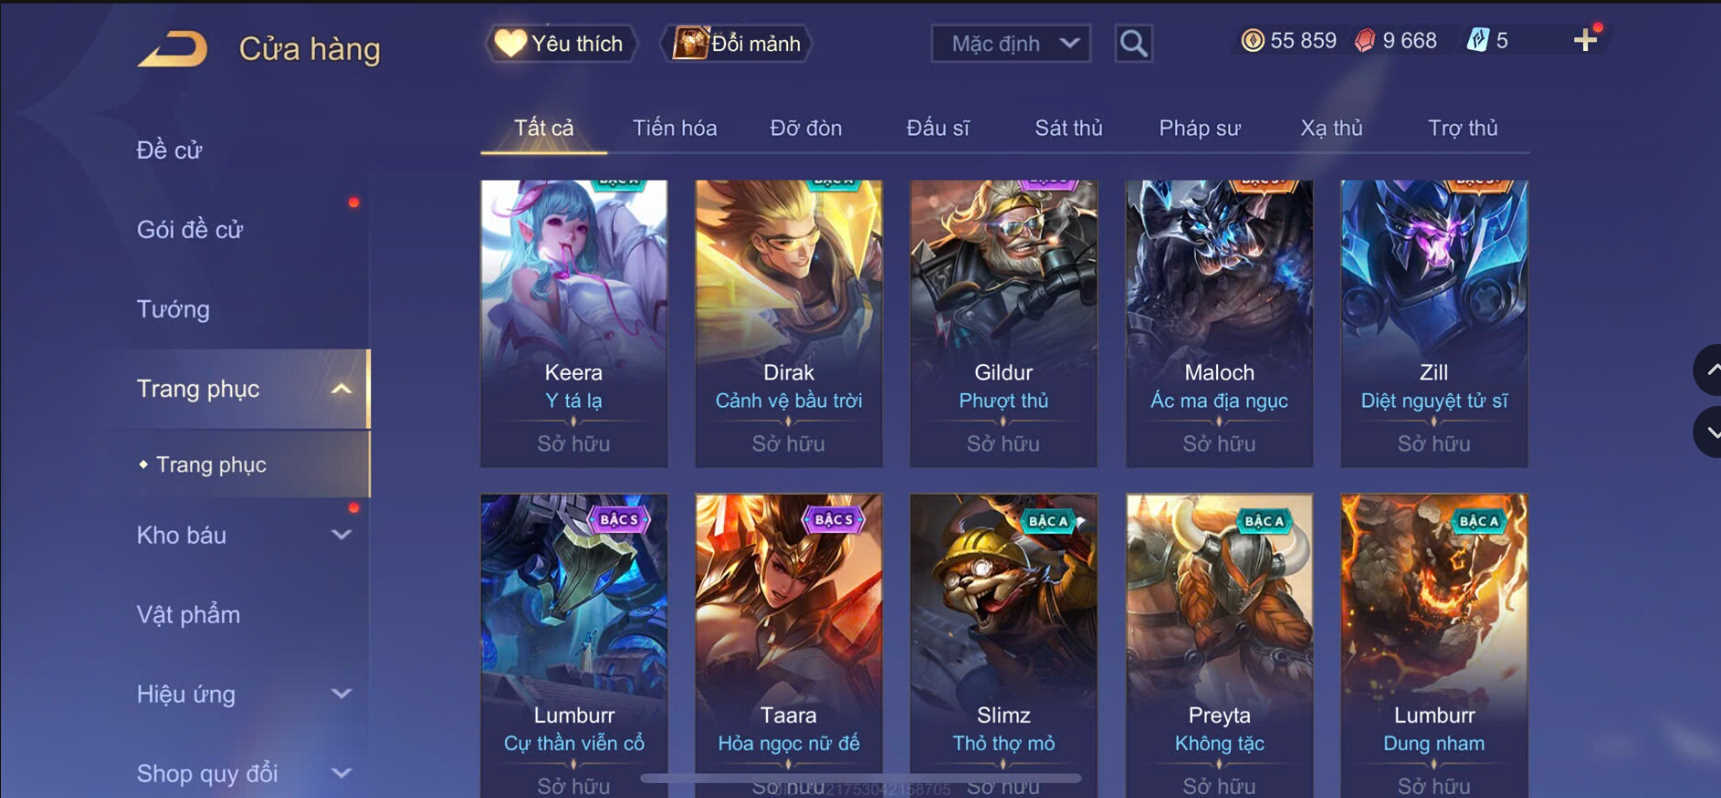The height and width of the screenshot is (798, 1721).
Task: Expand the Shop quy đổi section
Action: pos(341,773)
